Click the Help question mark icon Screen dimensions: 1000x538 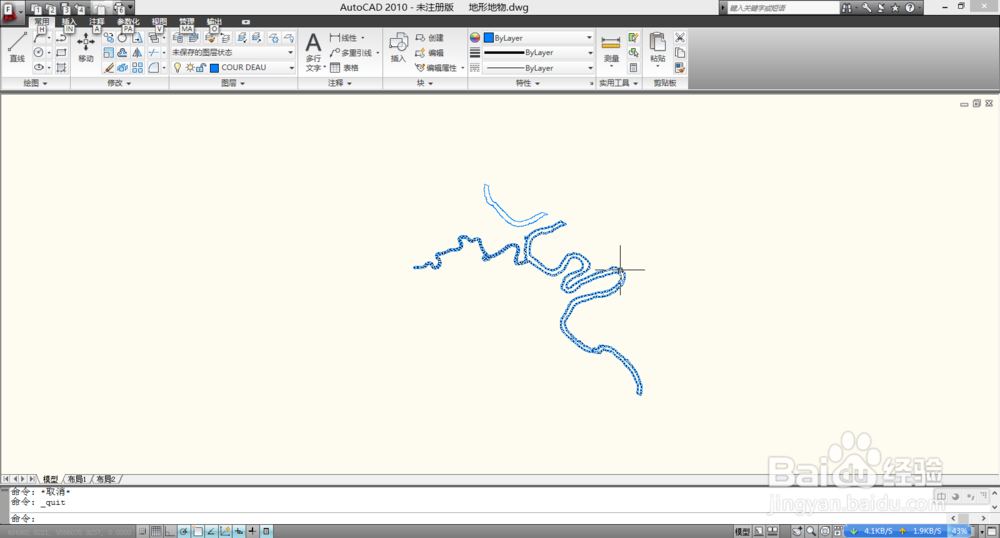pos(910,8)
